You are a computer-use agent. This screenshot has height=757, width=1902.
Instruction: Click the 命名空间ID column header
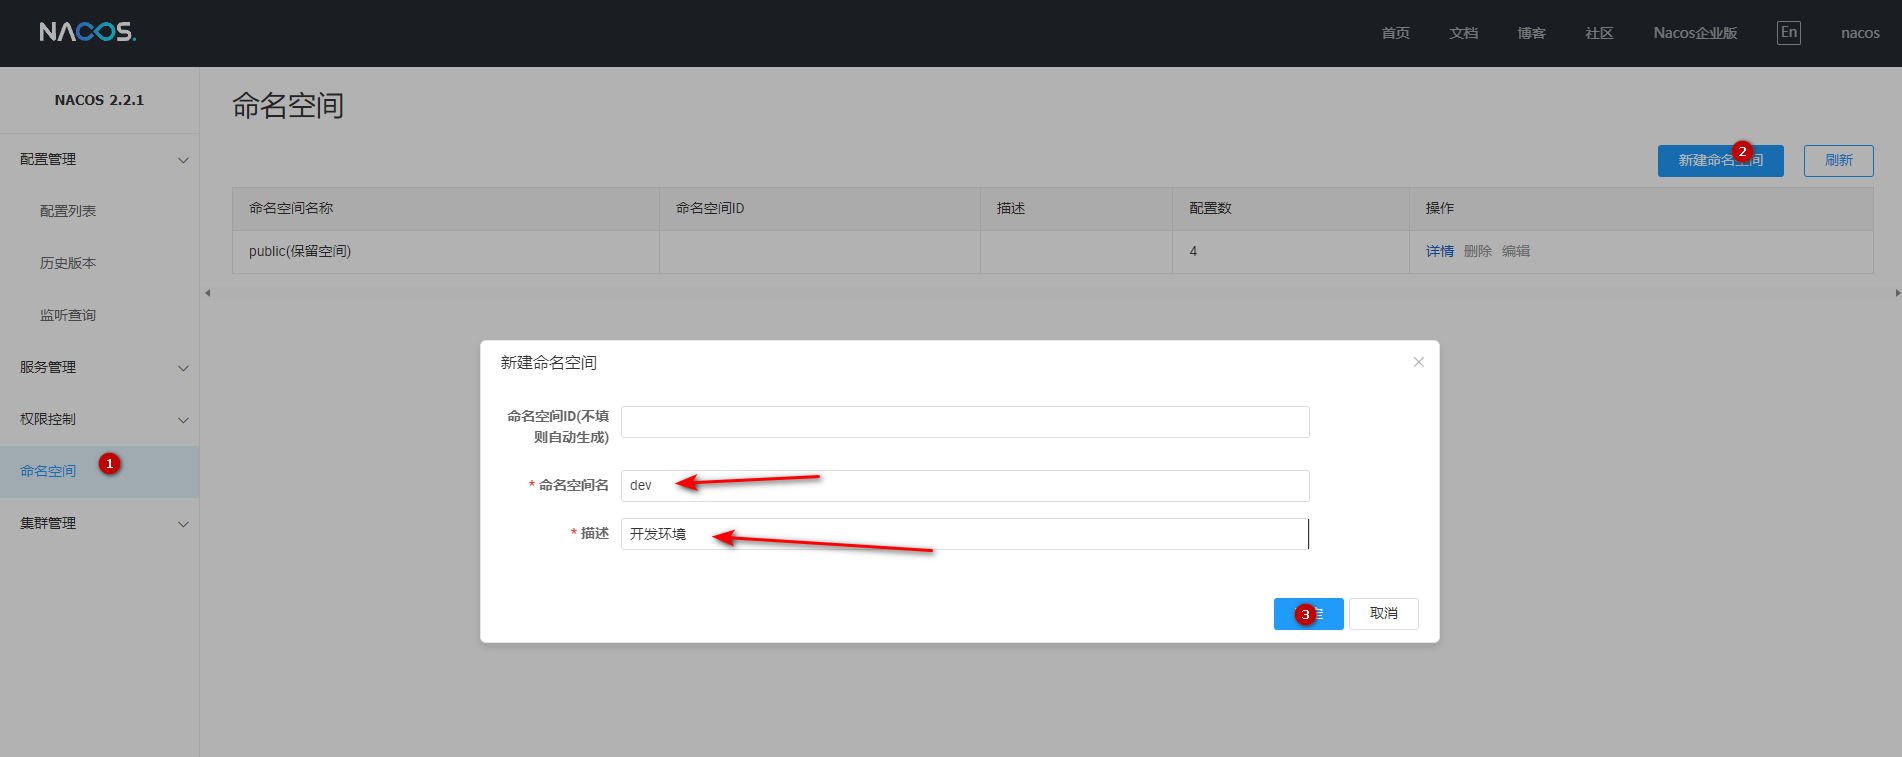pos(820,209)
